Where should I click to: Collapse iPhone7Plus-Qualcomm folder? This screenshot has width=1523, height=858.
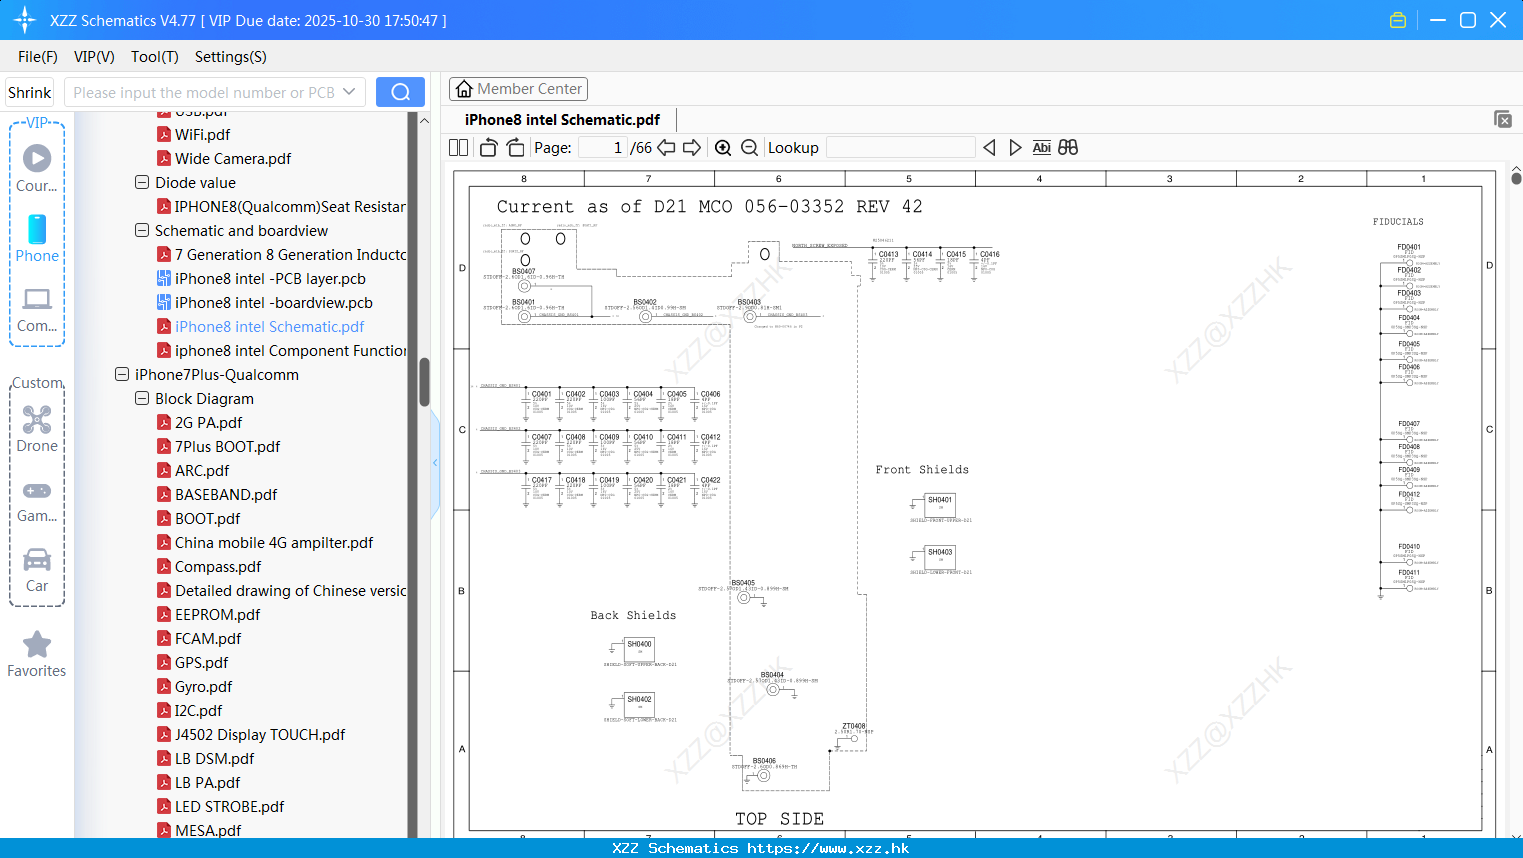(122, 375)
